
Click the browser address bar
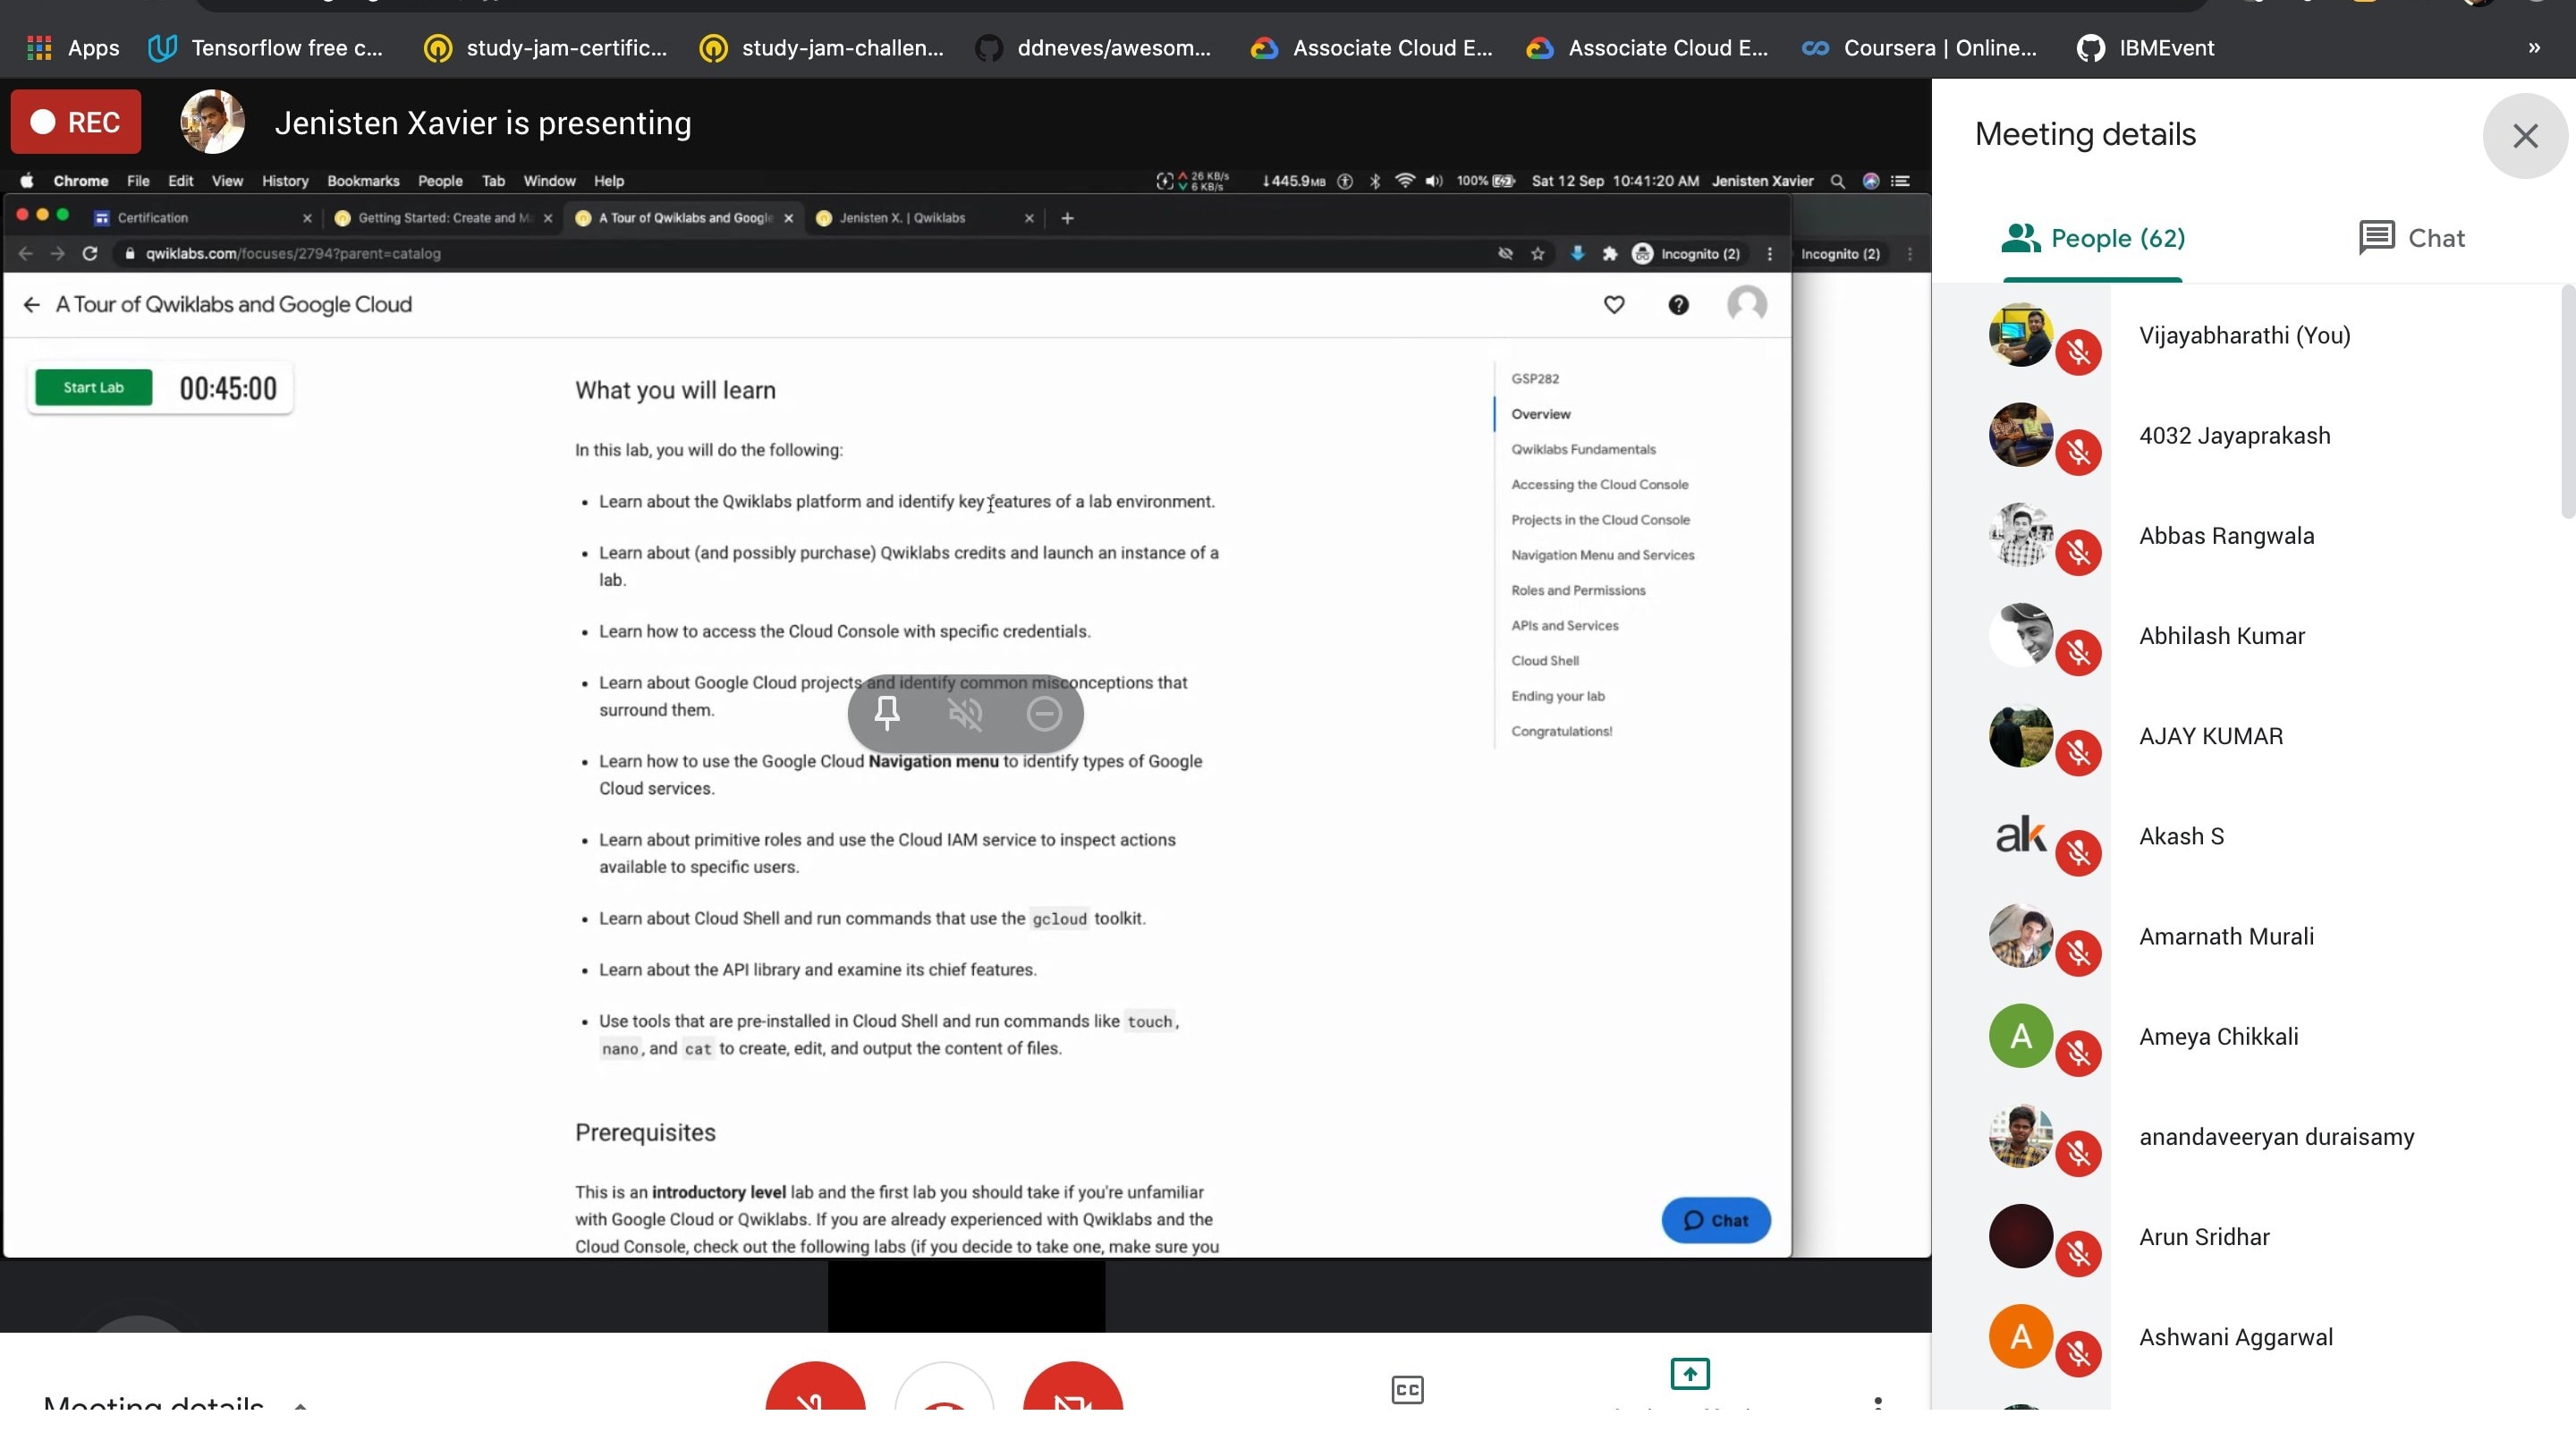click(x=400, y=253)
